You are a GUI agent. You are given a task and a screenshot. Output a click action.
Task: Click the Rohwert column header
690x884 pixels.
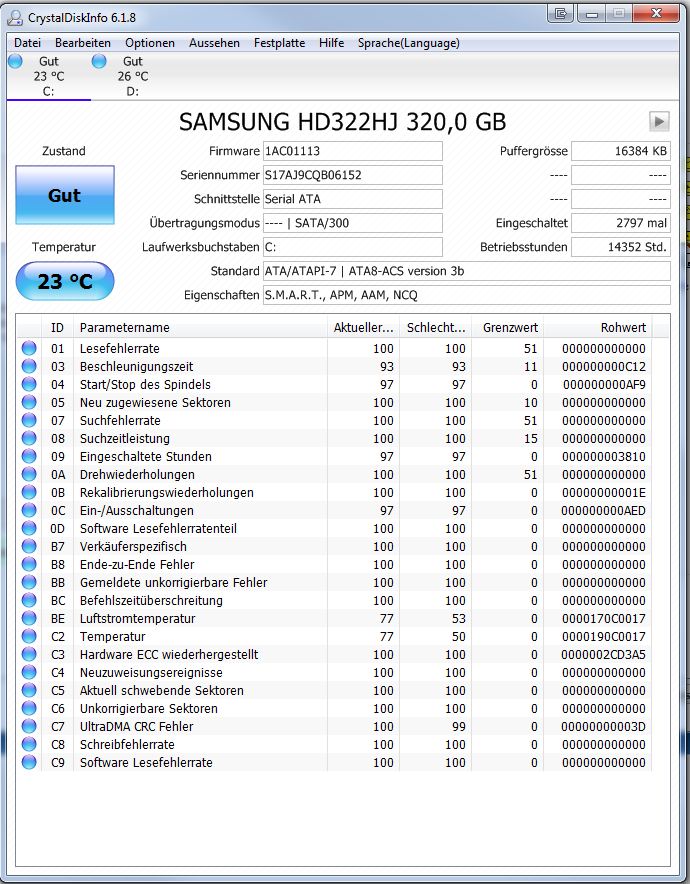click(598, 328)
